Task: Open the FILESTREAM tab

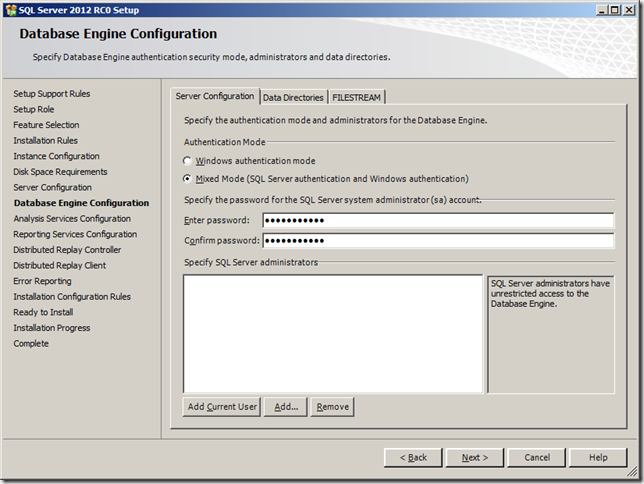Action: 356,98
